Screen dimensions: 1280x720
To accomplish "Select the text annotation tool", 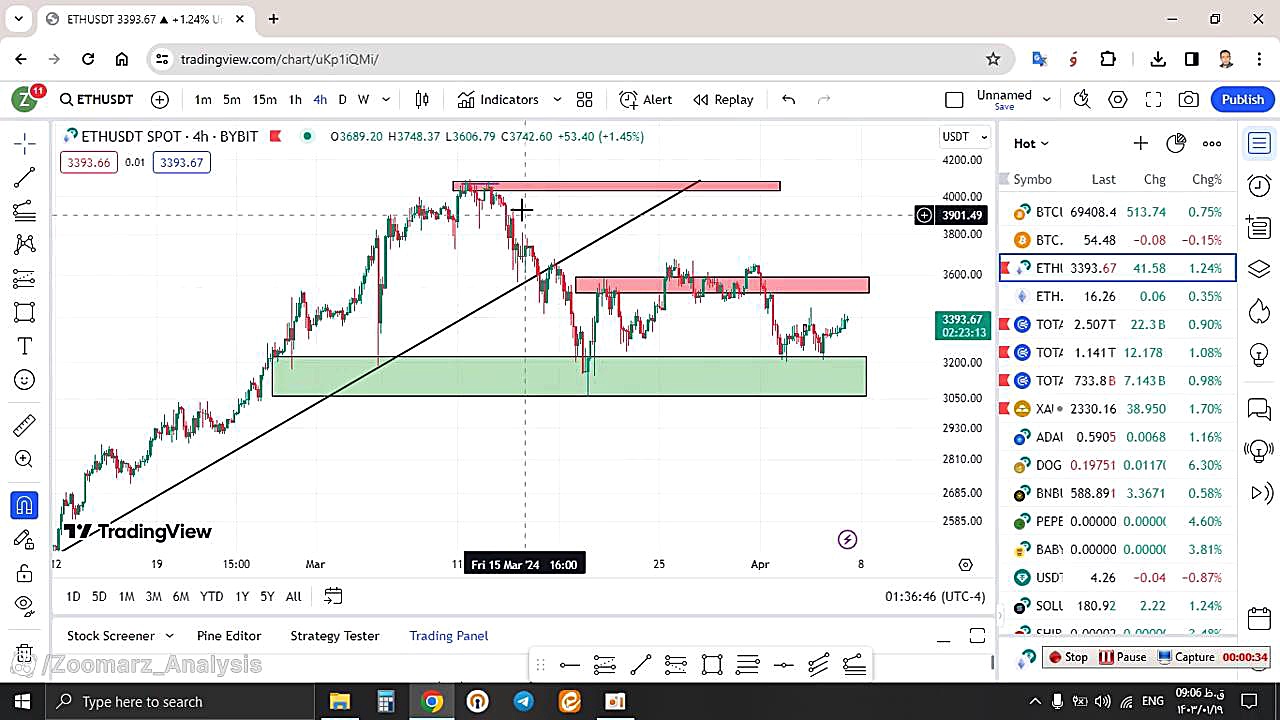I will [25, 346].
